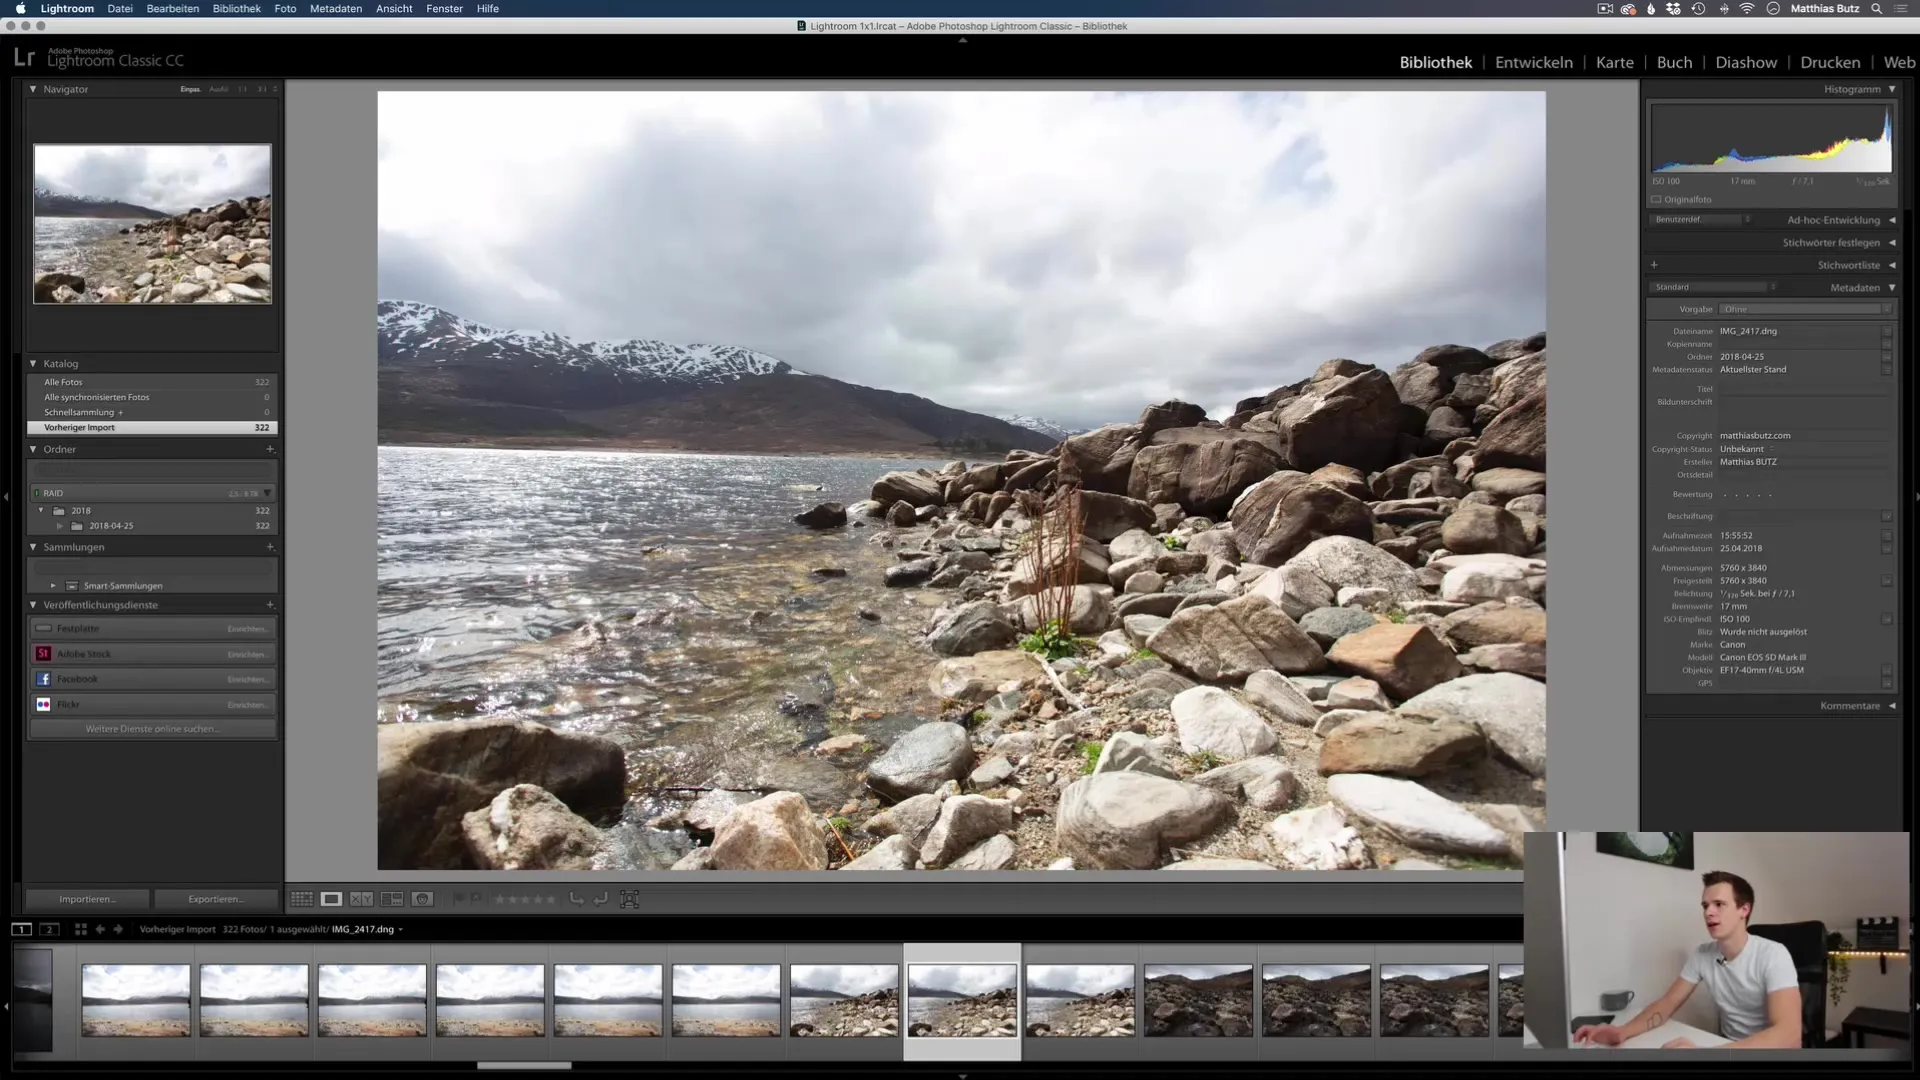Click the Adobe Stock service icon
Viewport: 1920px width, 1080px height.
pyautogui.click(x=43, y=653)
